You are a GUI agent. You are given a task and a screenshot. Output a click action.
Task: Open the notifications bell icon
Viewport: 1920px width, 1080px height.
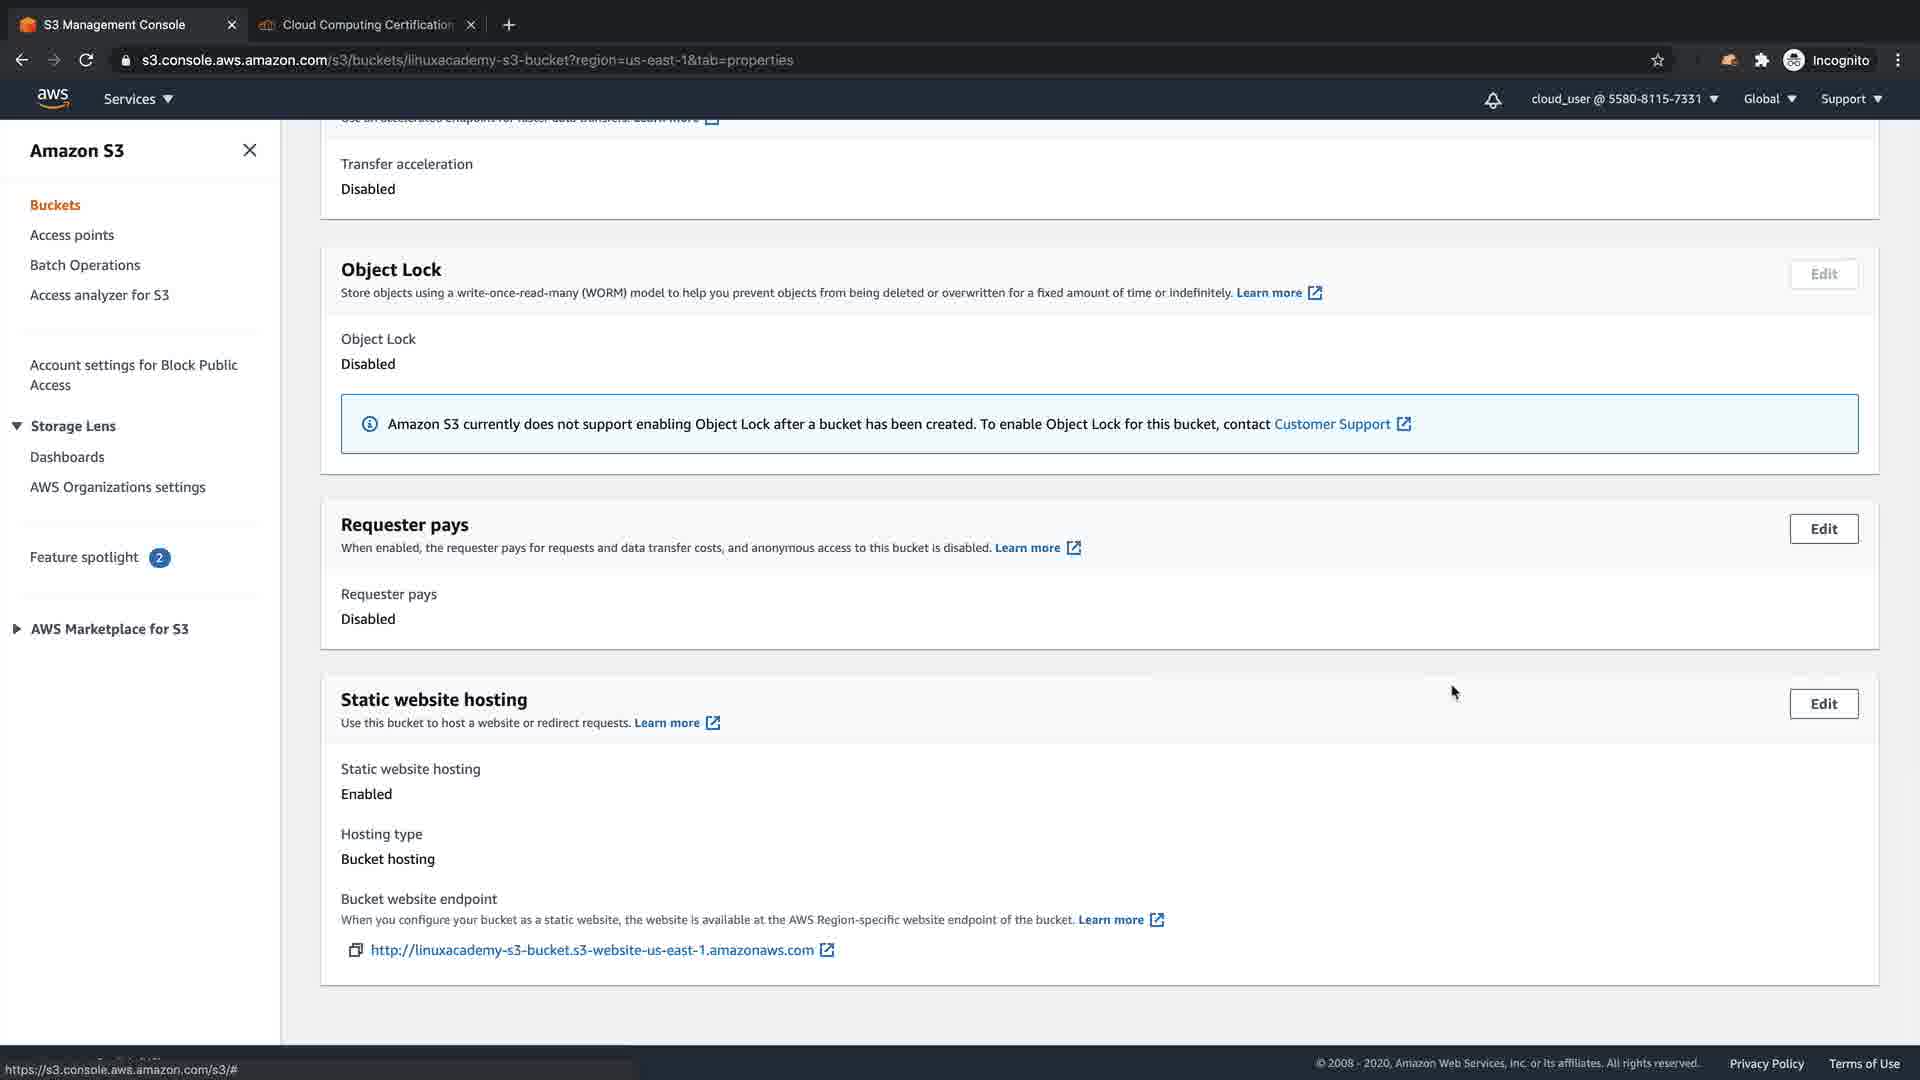1492,99
